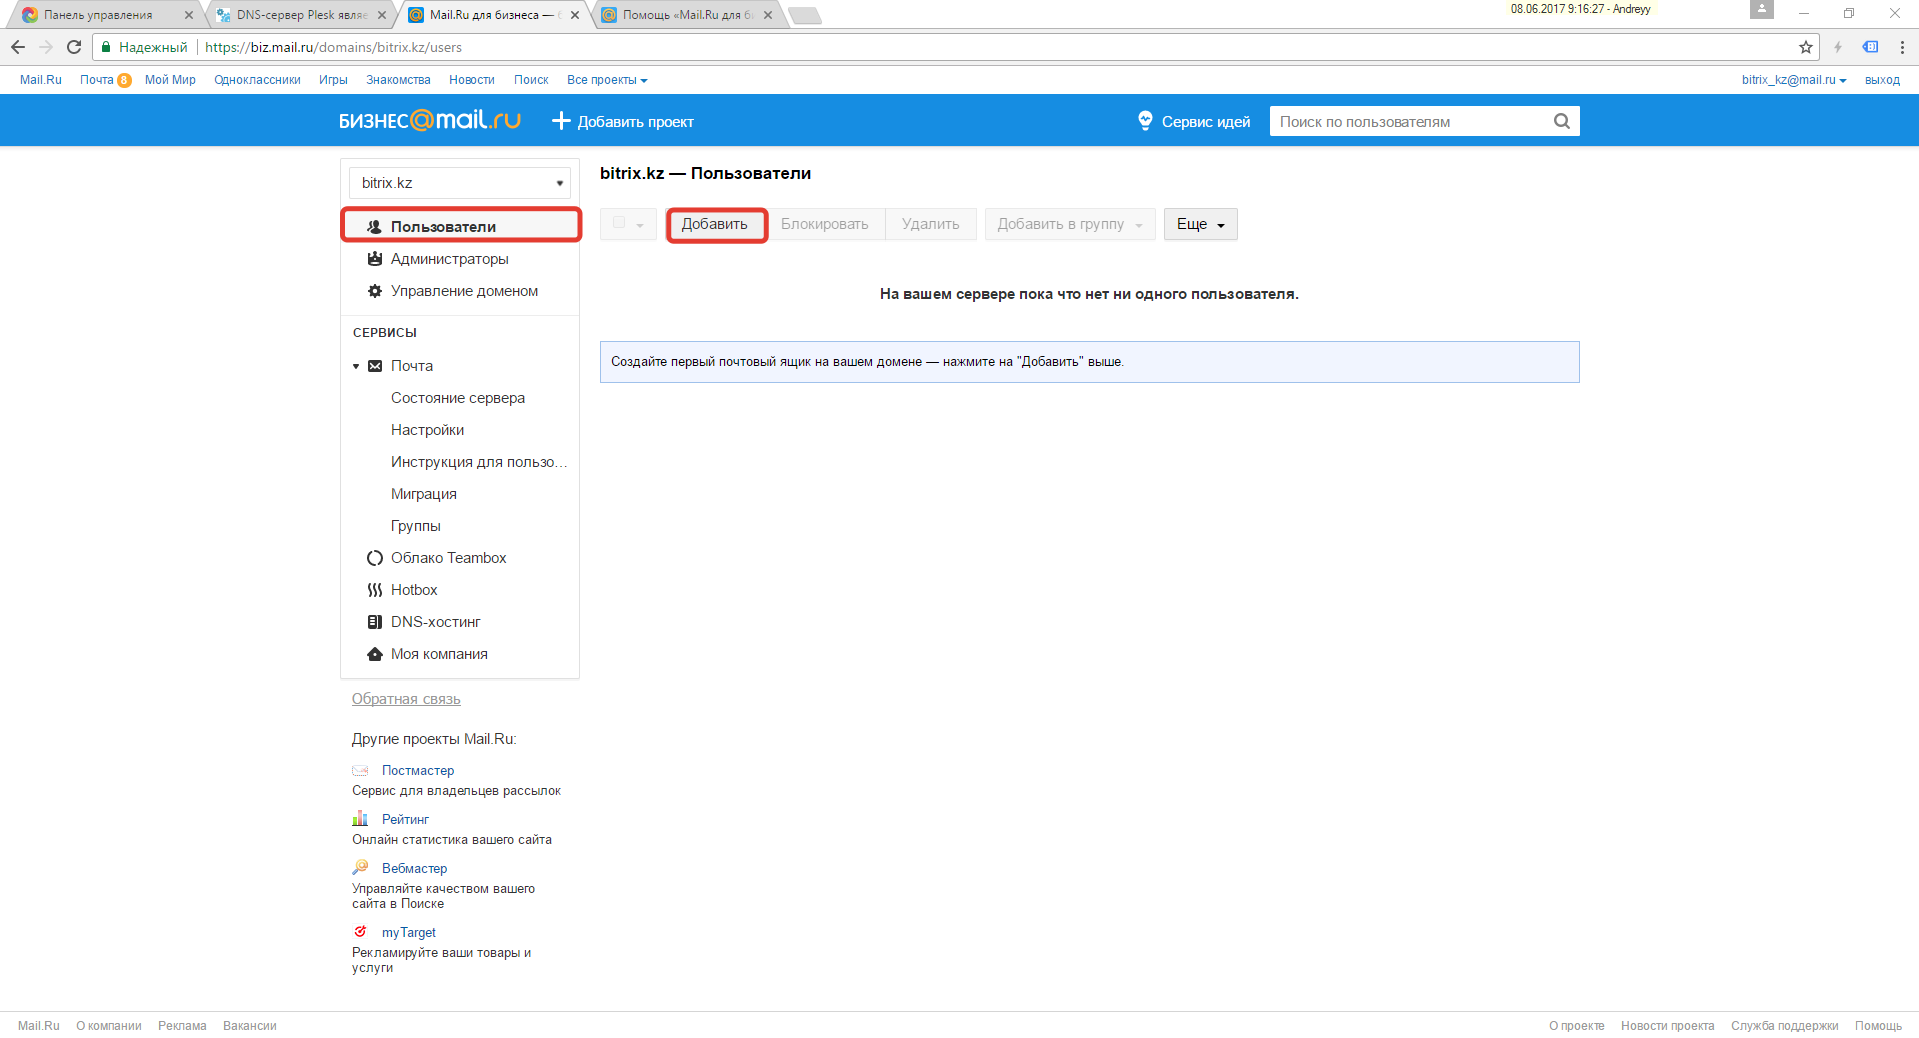Open Миграция under Почта

pyautogui.click(x=424, y=494)
